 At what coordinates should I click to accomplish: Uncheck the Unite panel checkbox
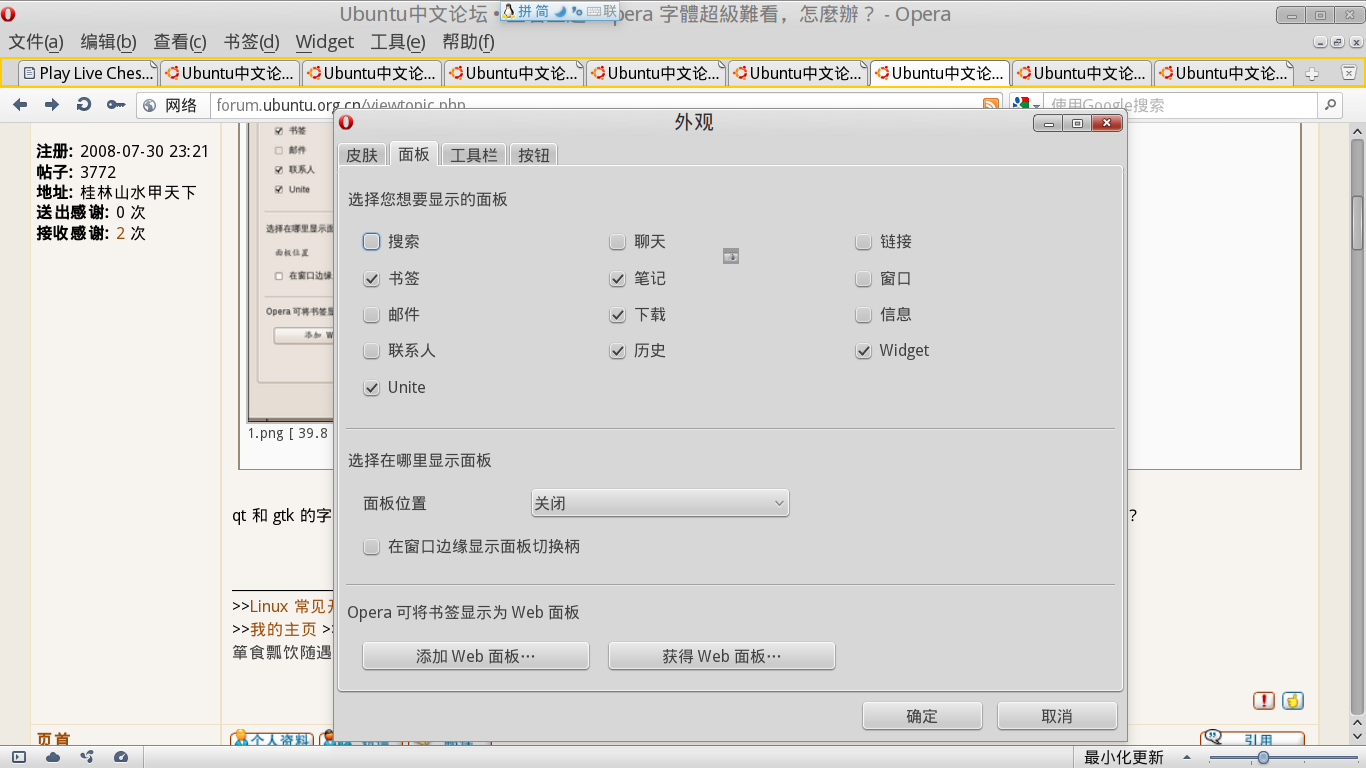click(x=372, y=388)
